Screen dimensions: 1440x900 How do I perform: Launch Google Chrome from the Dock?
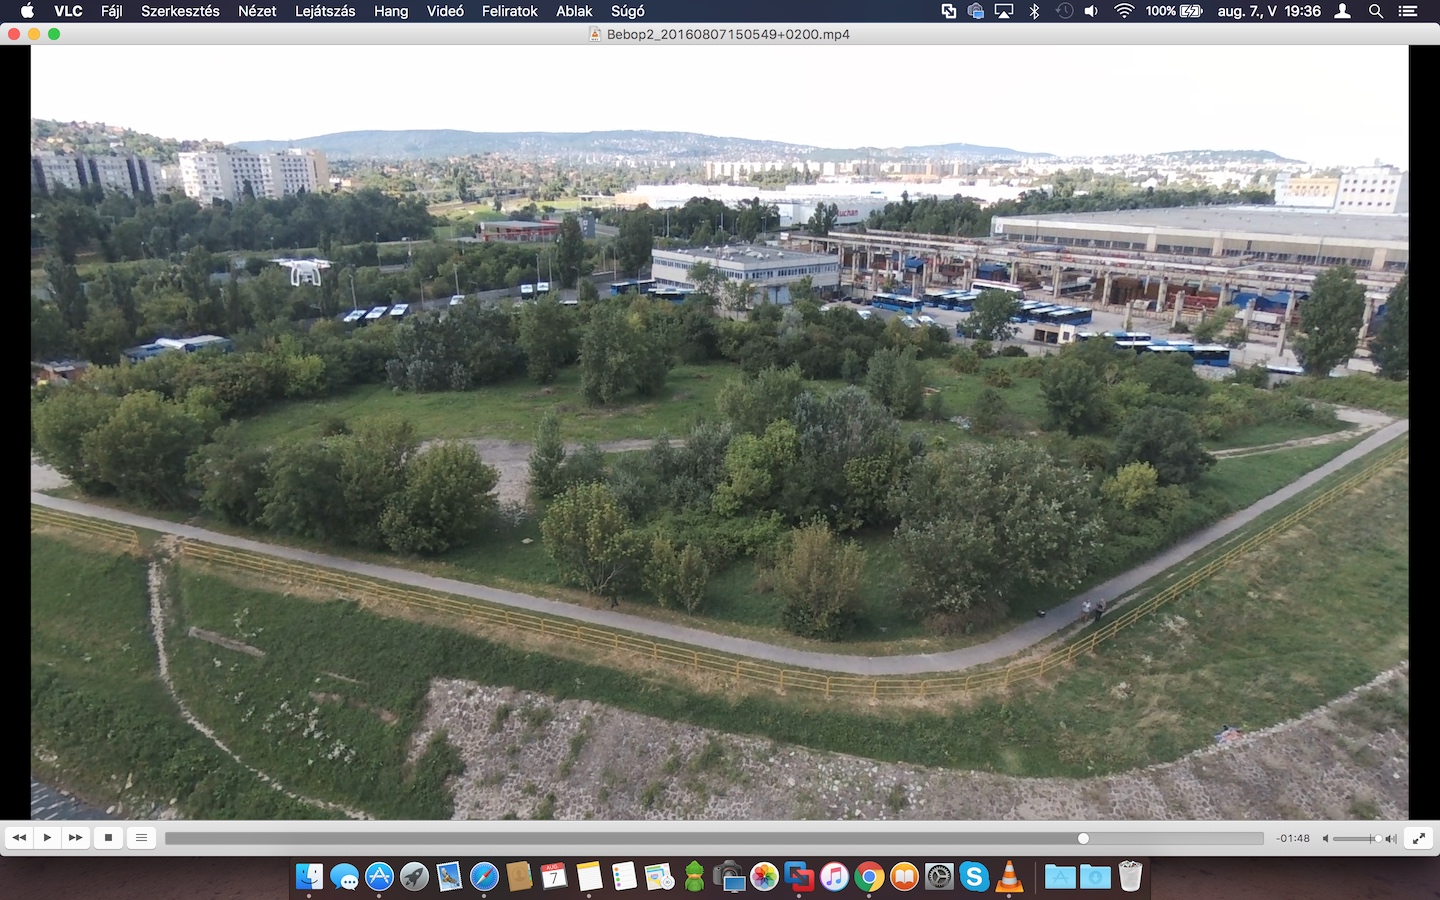(x=869, y=877)
